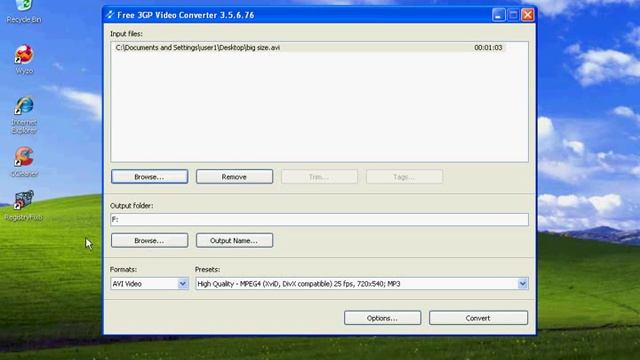Expand the Presets dropdown arrow

coord(523,284)
